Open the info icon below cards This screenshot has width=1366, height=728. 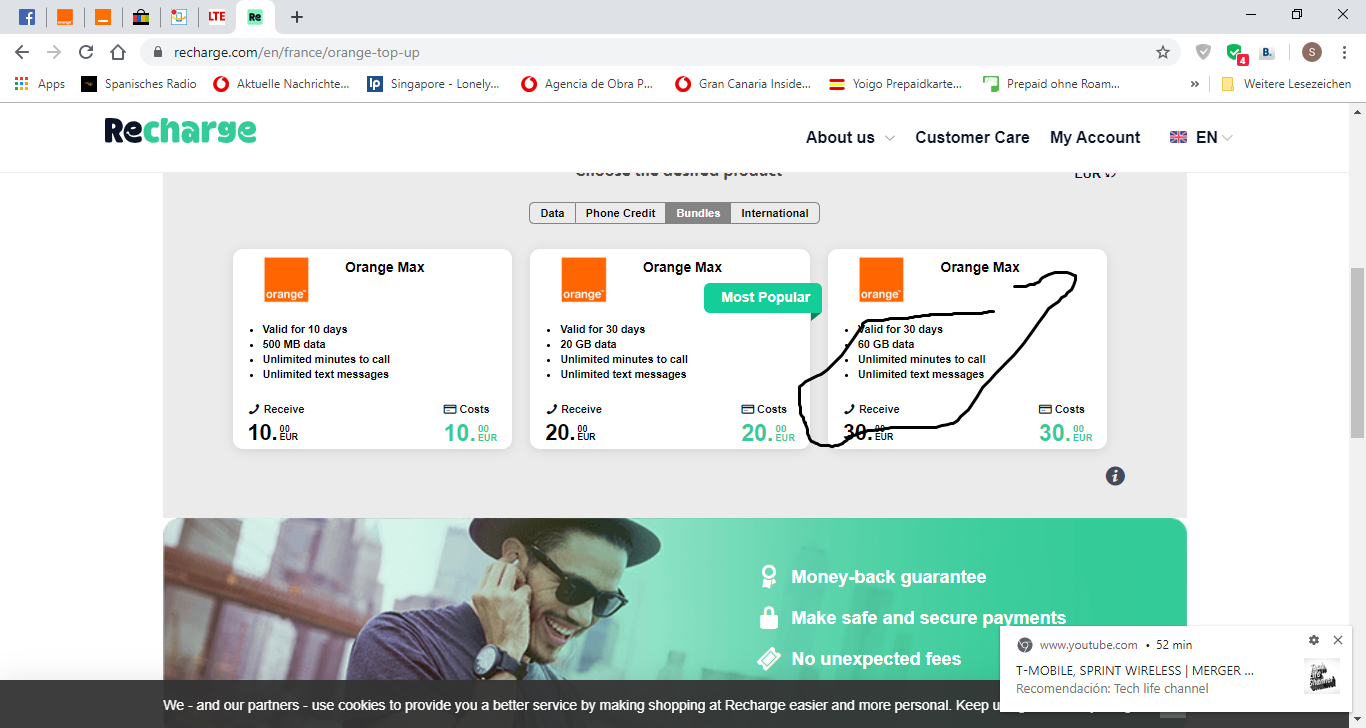click(x=1115, y=476)
